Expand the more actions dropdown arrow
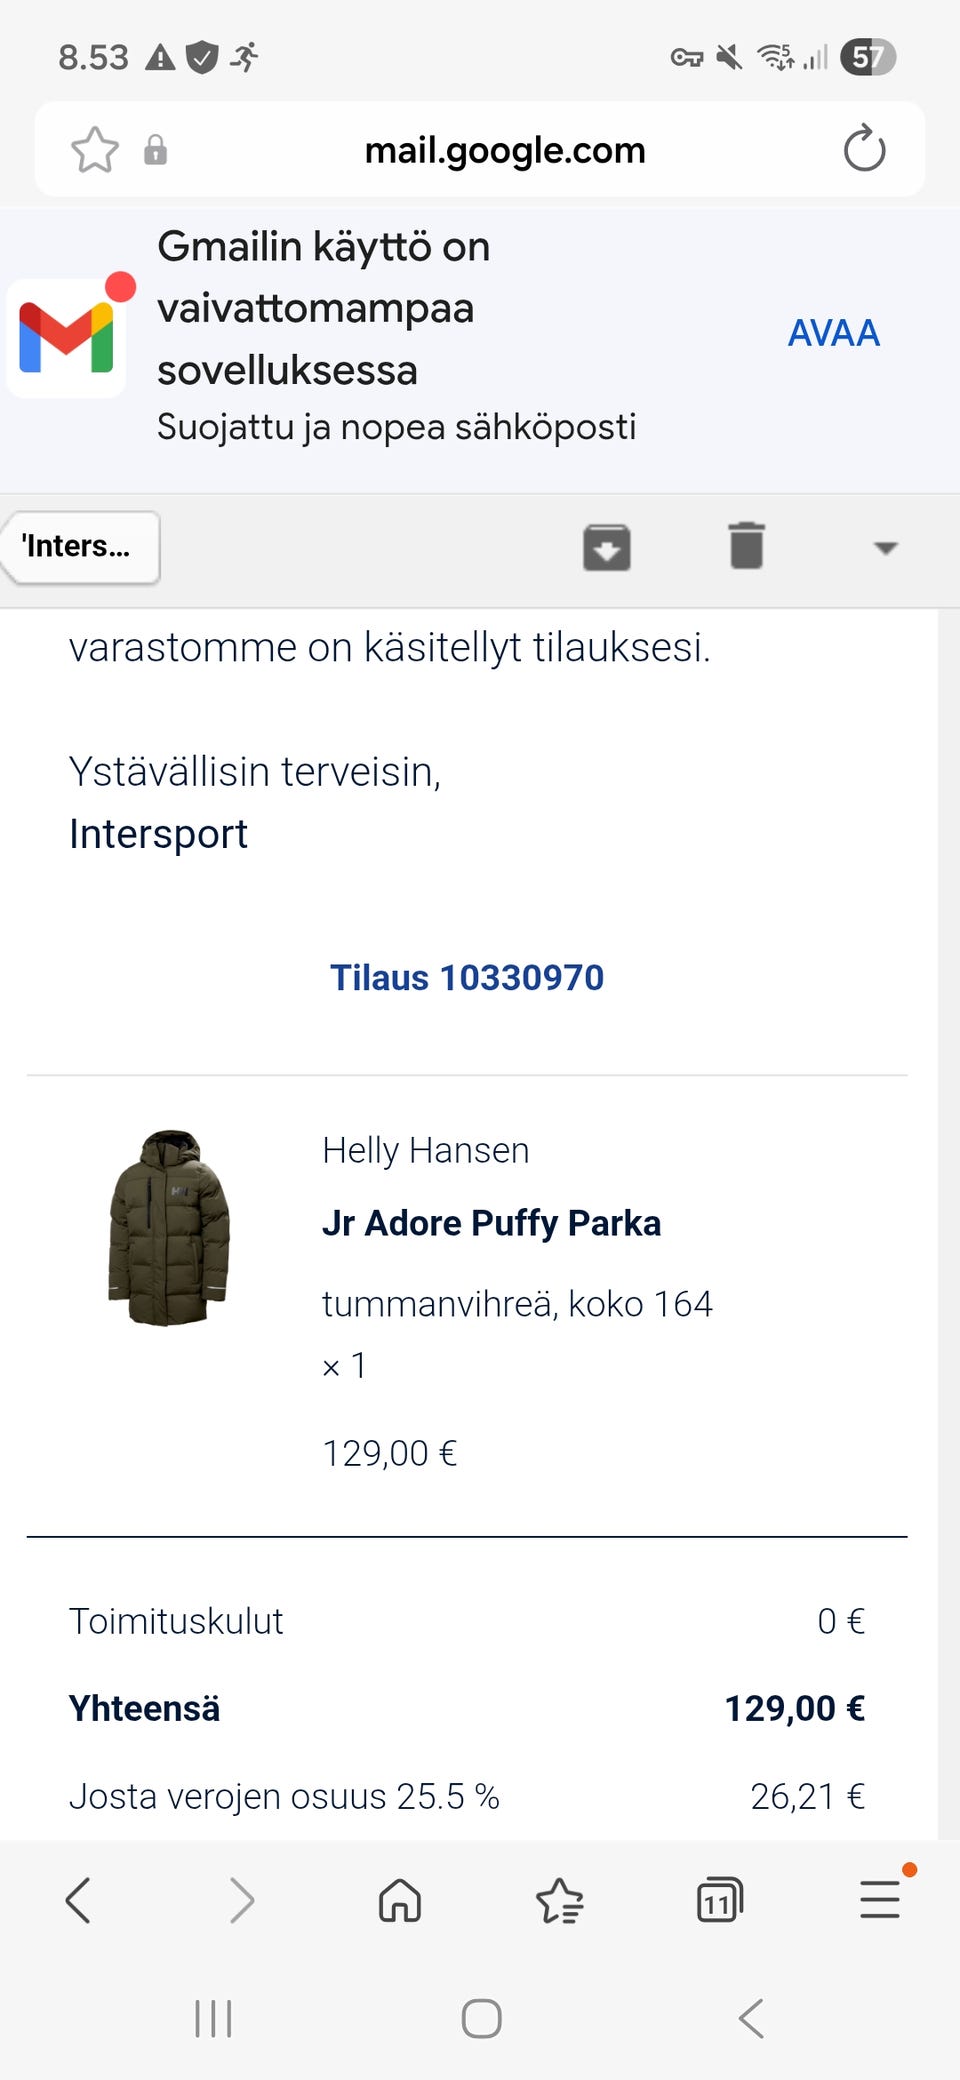The image size is (960, 2080). click(x=885, y=548)
